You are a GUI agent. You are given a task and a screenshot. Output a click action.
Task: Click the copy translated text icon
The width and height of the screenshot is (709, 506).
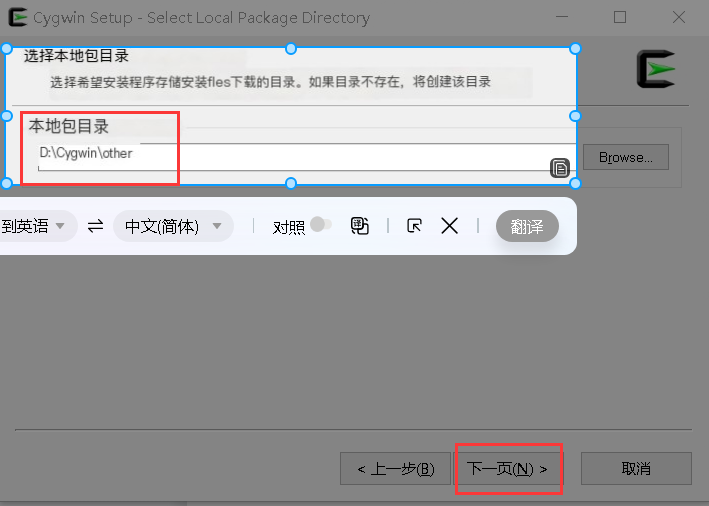(359, 226)
